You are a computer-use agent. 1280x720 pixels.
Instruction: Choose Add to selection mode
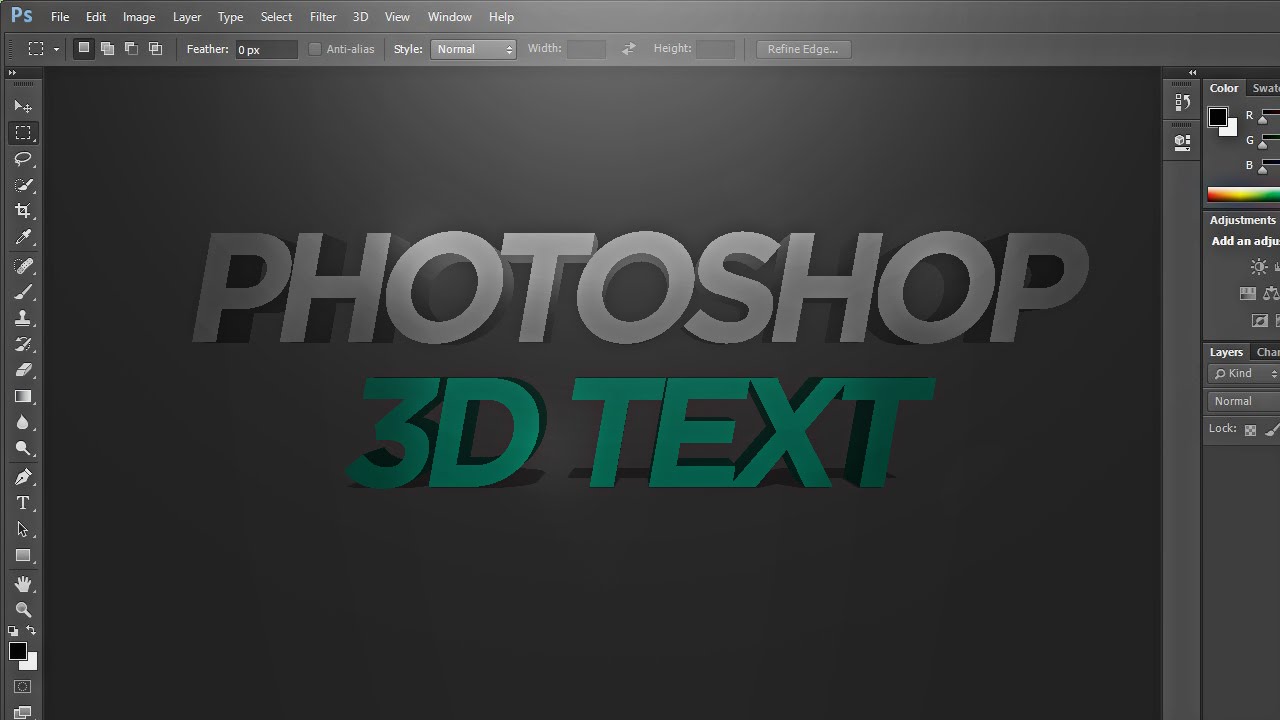click(x=107, y=48)
